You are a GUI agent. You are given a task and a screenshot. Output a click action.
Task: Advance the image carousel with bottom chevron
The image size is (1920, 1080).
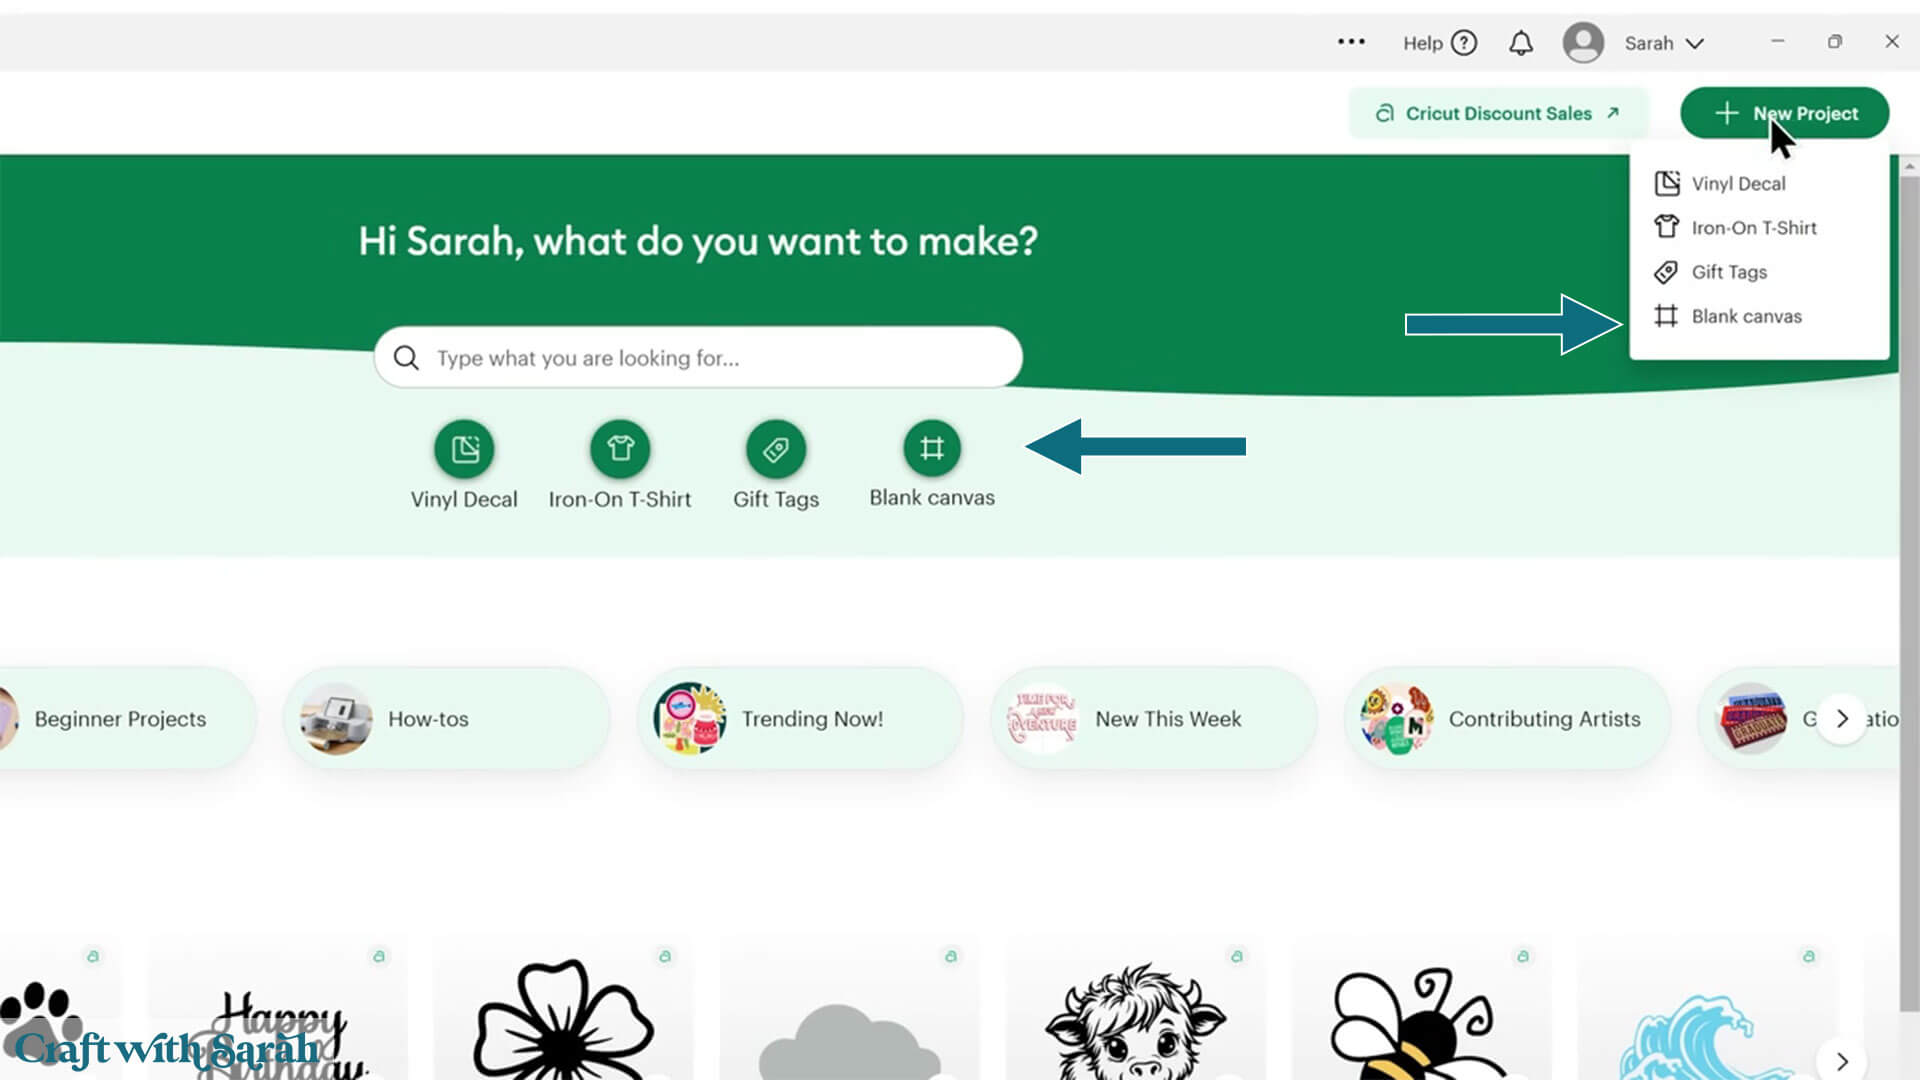pyautogui.click(x=1842, y=1061)
